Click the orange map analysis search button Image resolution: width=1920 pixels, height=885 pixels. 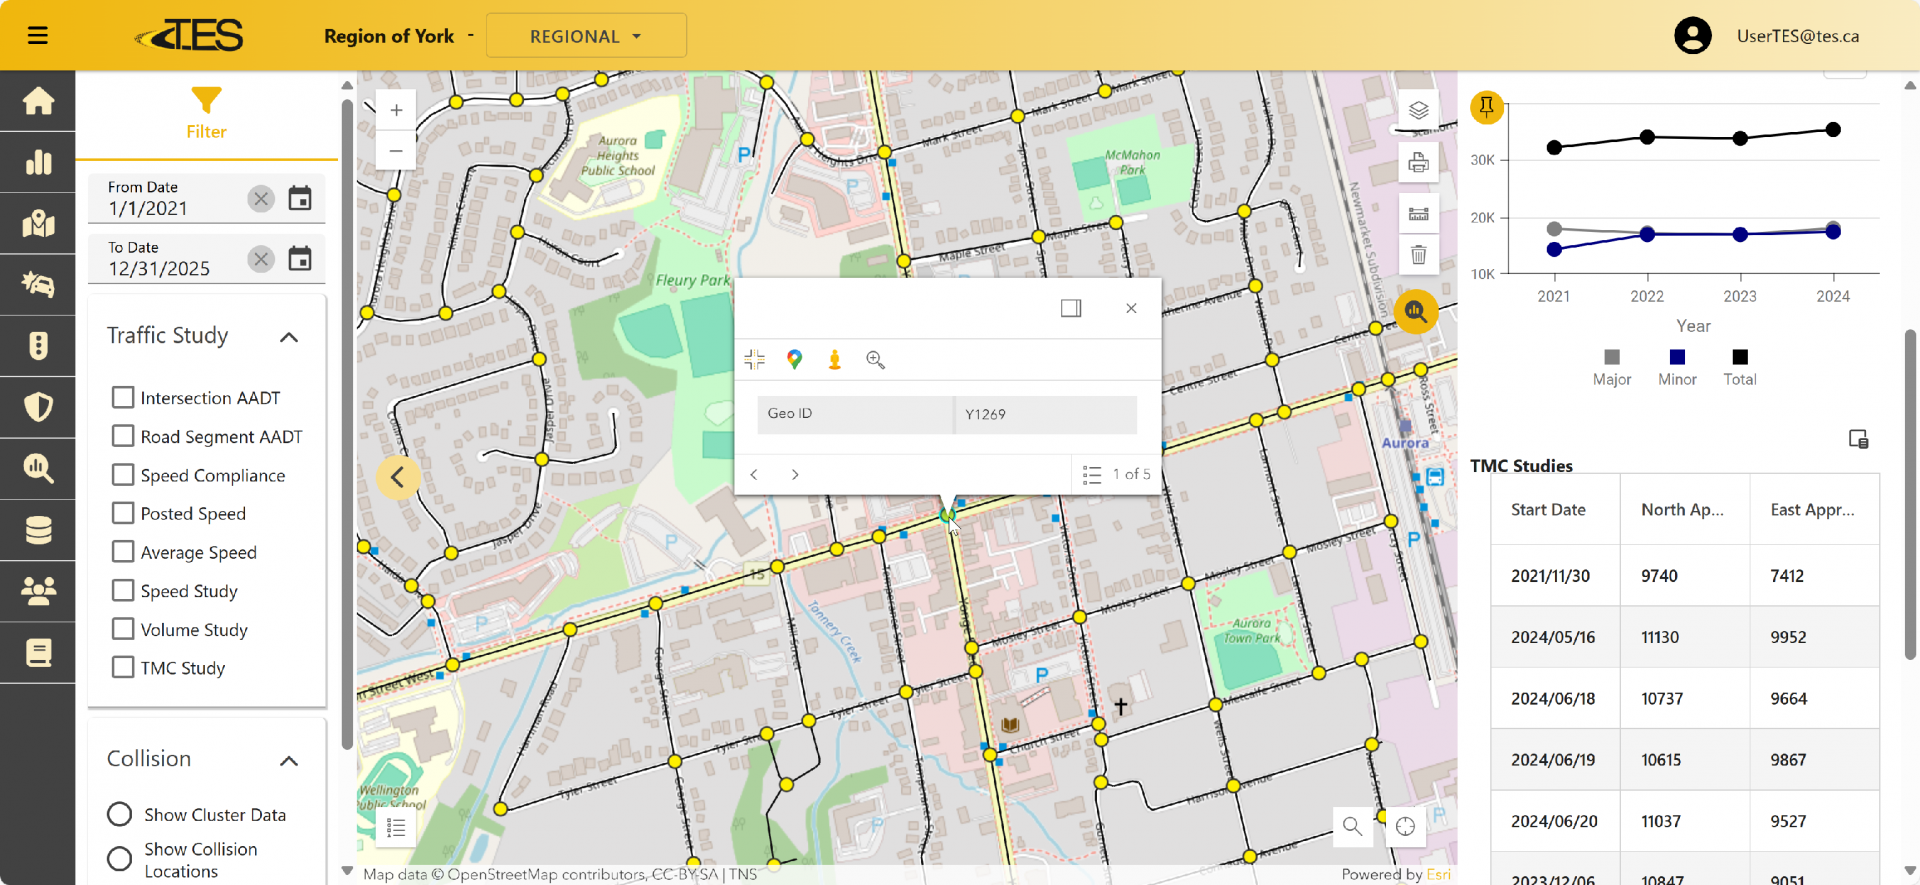click(x=1415, y=312)
